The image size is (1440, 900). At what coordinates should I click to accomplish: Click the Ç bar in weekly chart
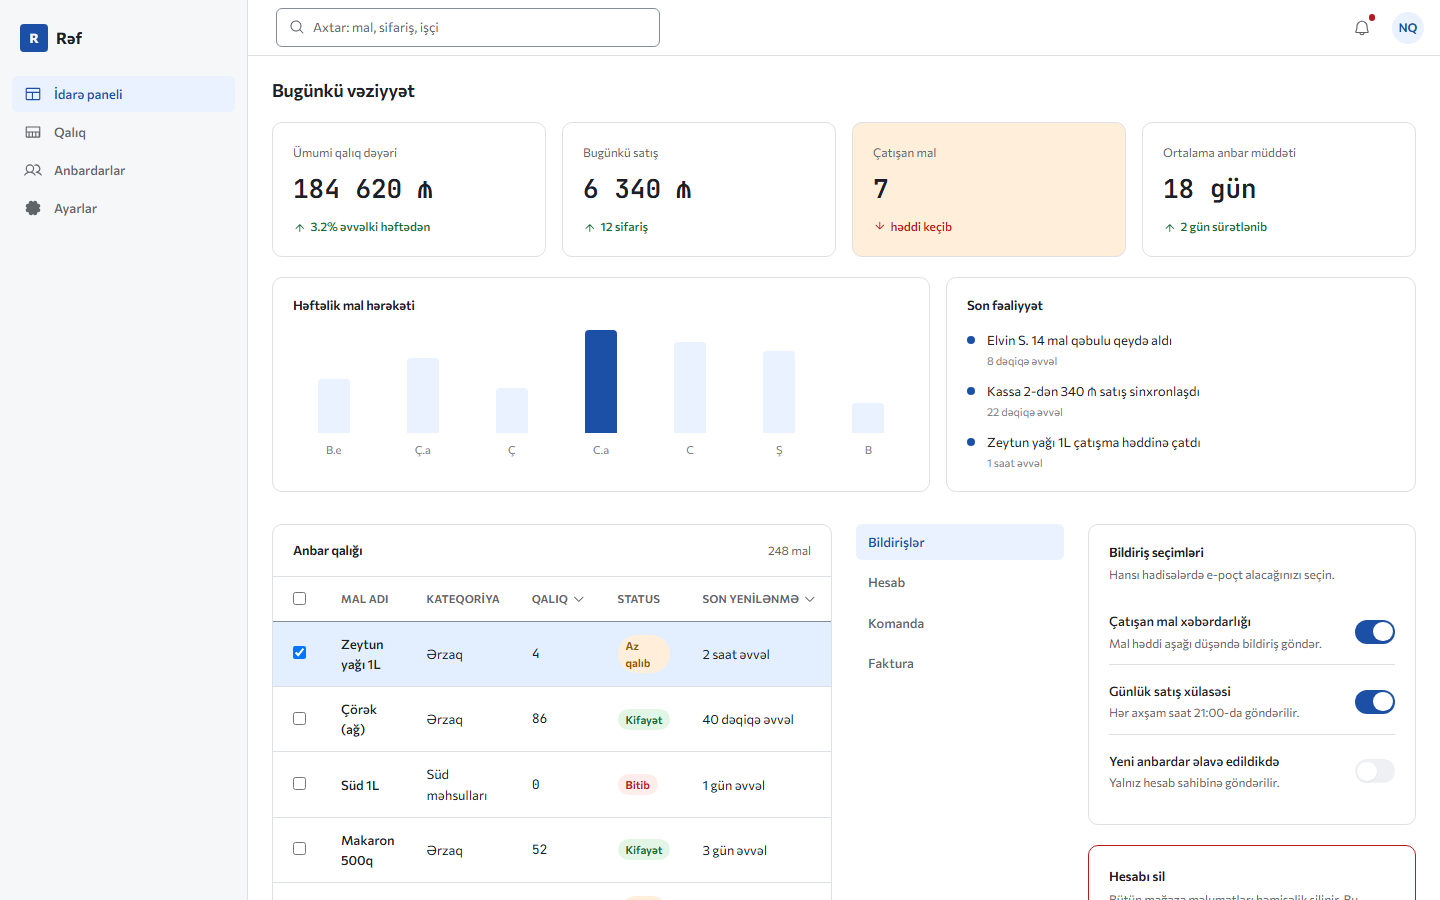512,410
